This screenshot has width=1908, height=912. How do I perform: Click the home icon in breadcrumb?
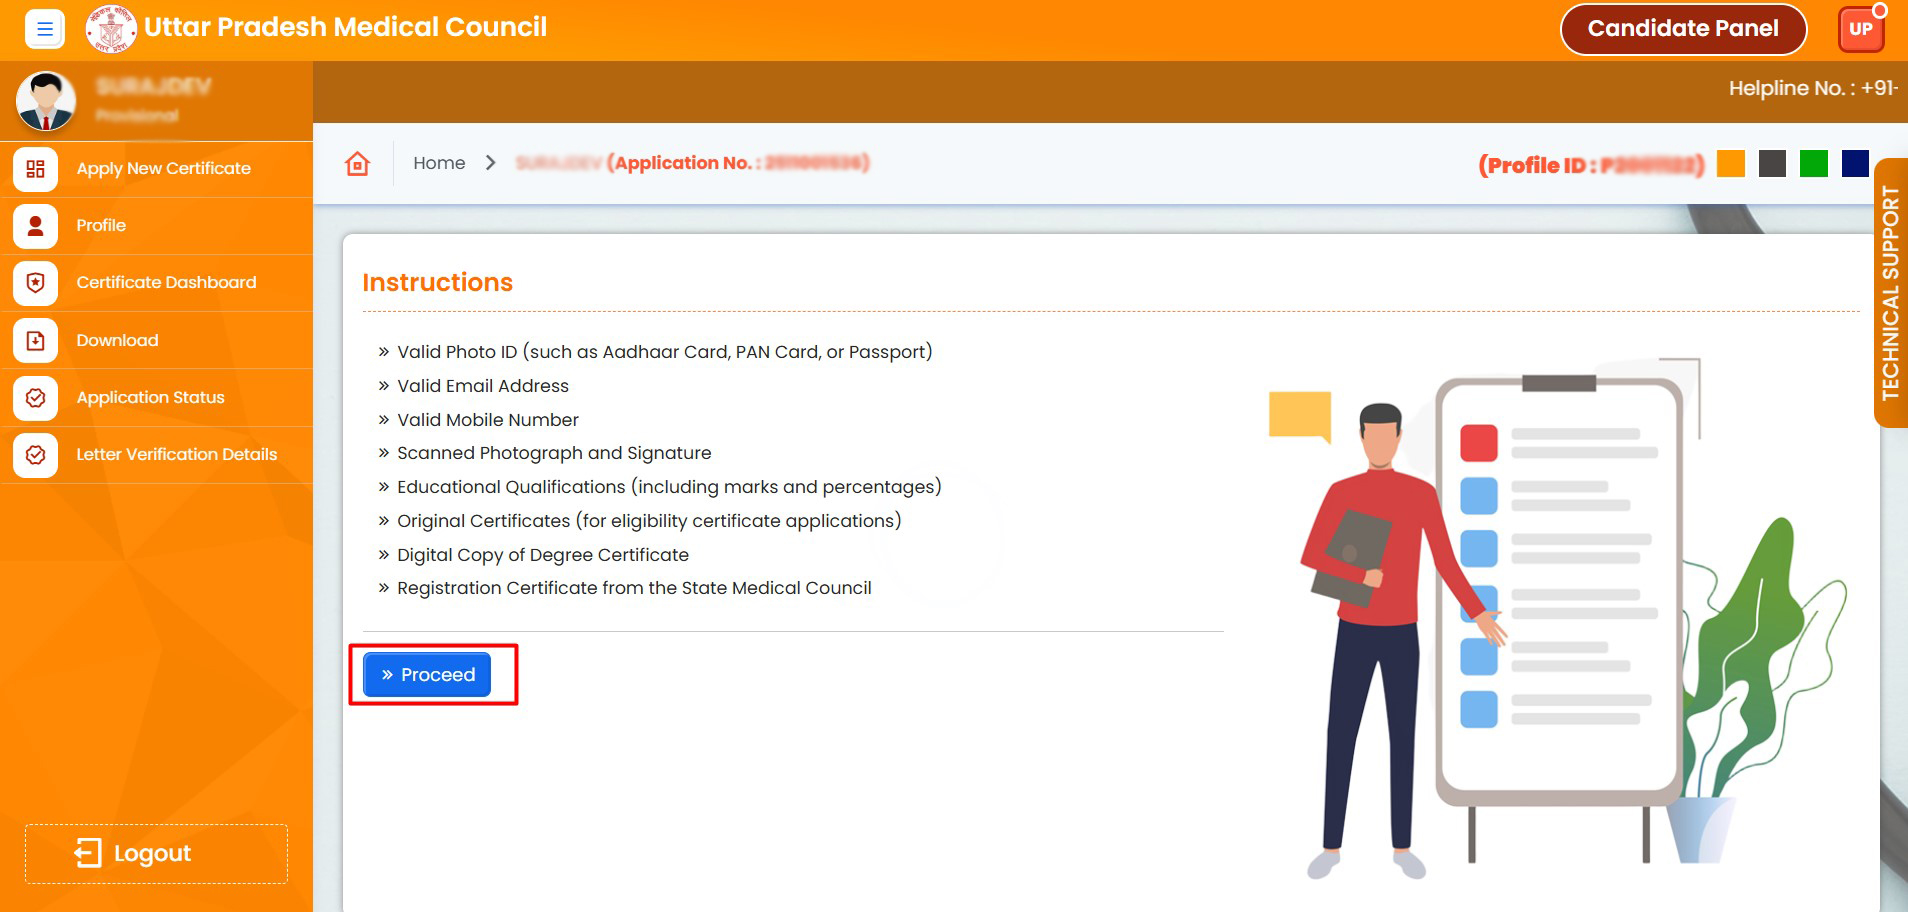357,164
